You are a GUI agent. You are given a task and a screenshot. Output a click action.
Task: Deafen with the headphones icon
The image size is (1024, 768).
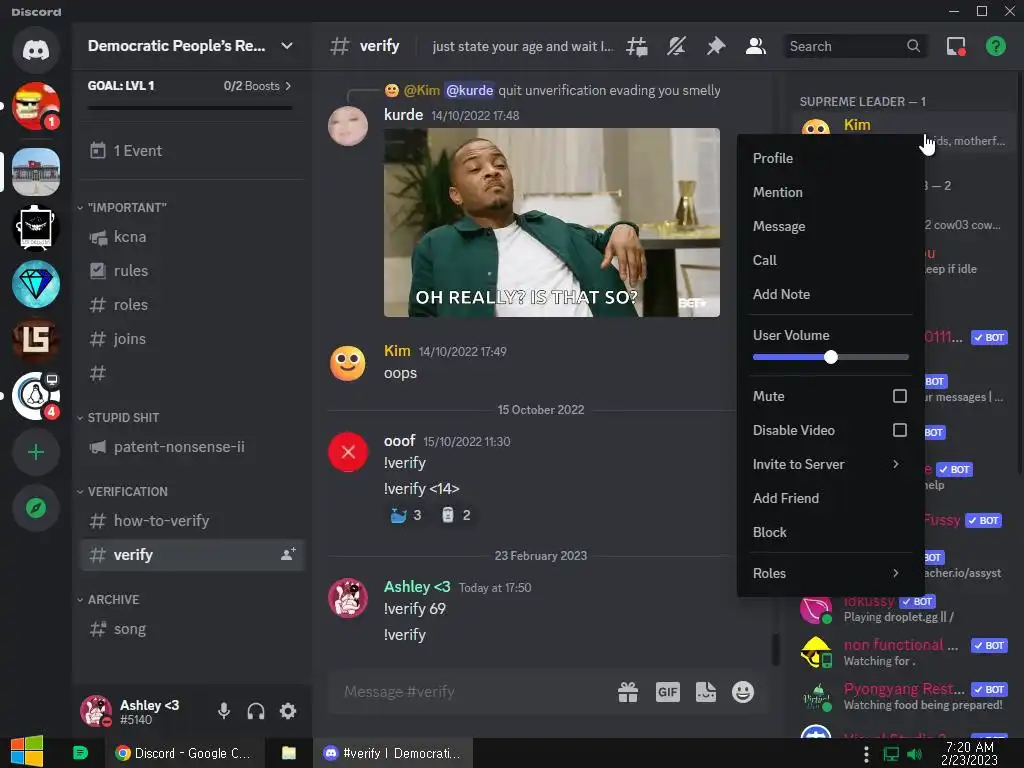[256, 711]
